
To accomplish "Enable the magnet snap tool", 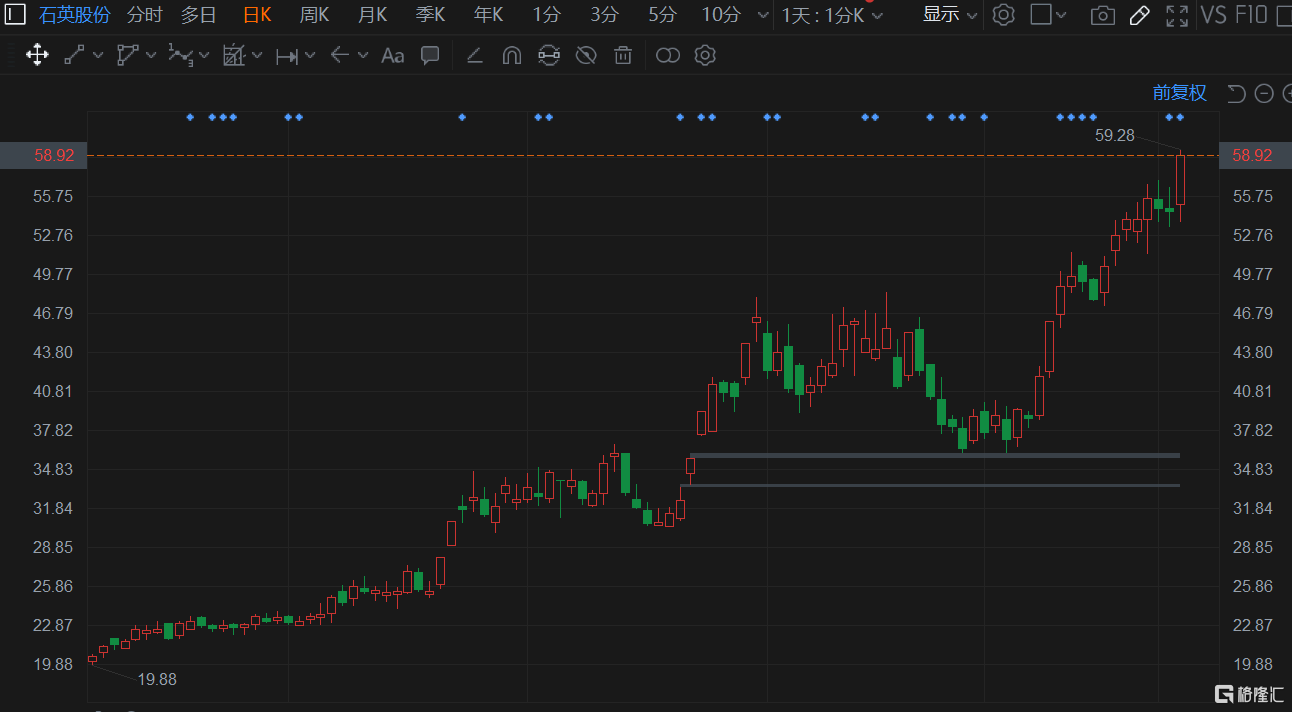I will 512,55.
